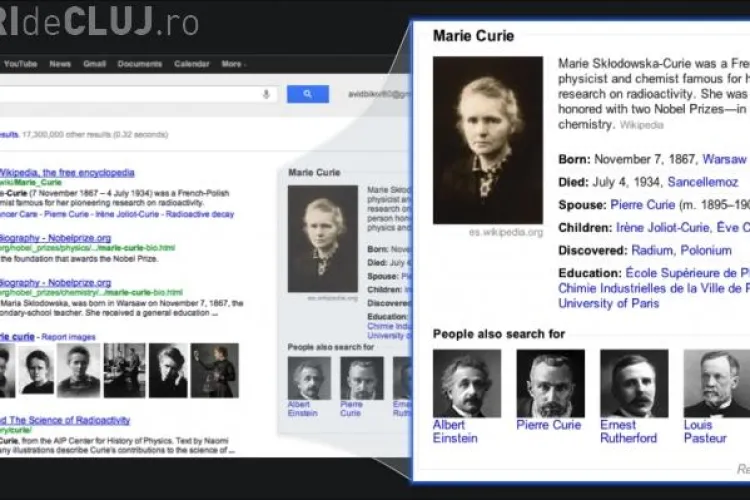Open Calendar in the top navigation bar
The height and width of the screenshot is (500, 750).
[191, 64]
